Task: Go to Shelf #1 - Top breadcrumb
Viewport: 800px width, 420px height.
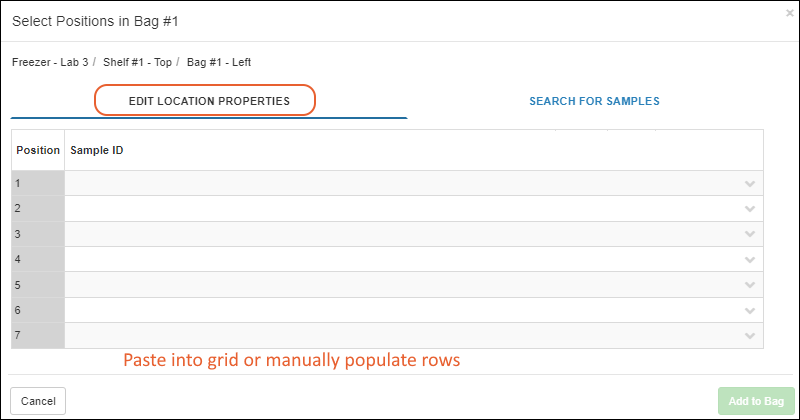Action: pyautogui.click(x=138, y=62)
